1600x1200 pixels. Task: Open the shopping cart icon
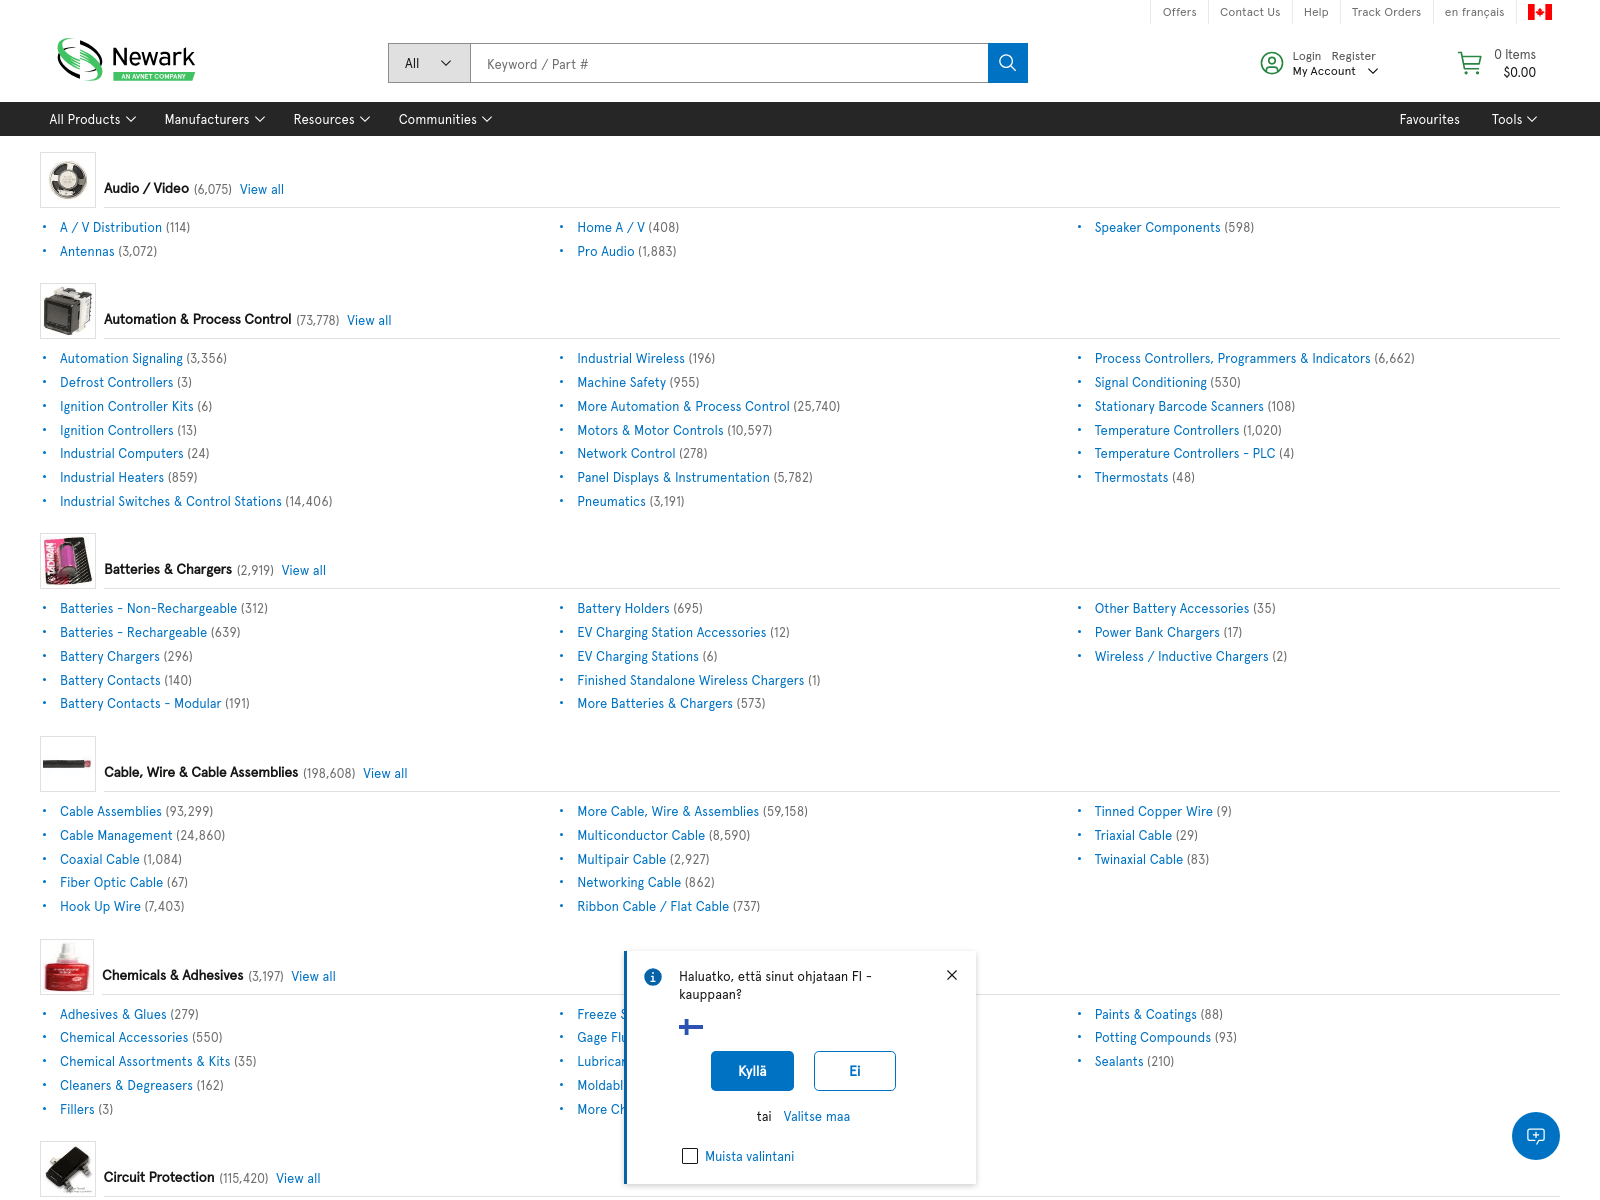1470,63
